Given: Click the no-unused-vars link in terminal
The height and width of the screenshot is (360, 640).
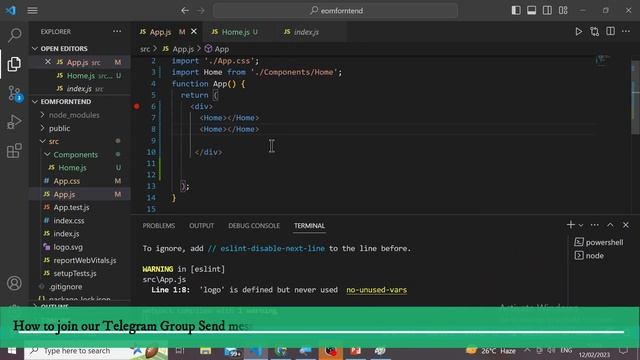Looking at the screenshot, I should pyautogui.click(x=376, y=290).
